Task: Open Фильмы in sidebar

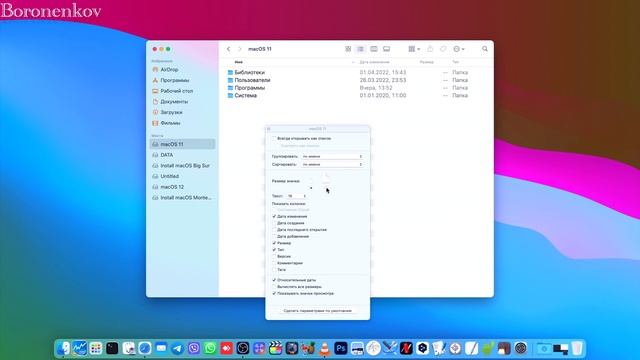Action: pyautogui.click(x=182, y=123)
